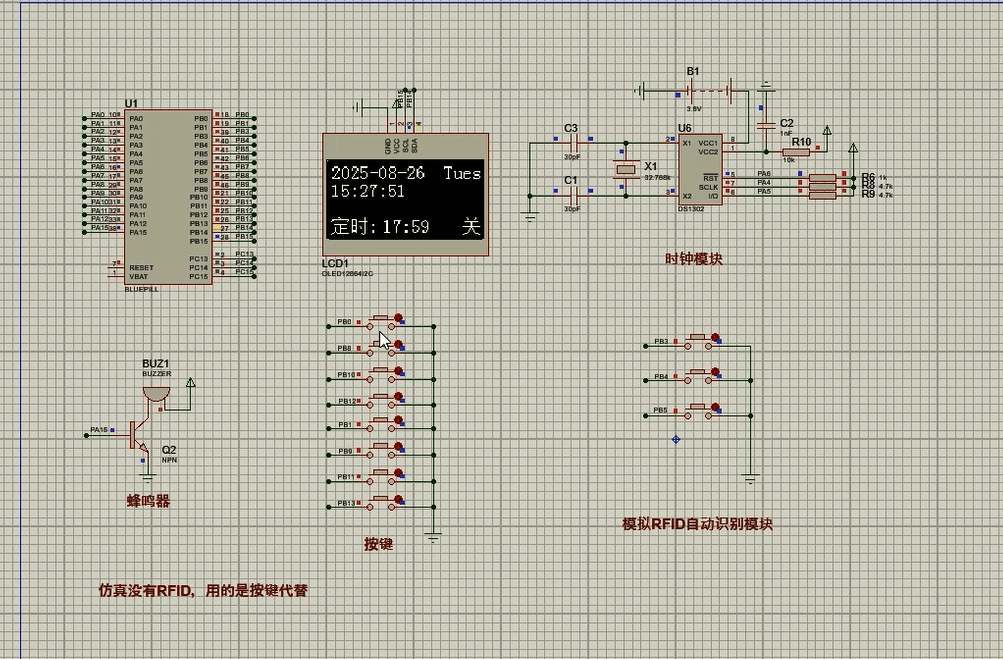Select the R10 10k resistor
1003x659 pixels.
coord(796,152)
